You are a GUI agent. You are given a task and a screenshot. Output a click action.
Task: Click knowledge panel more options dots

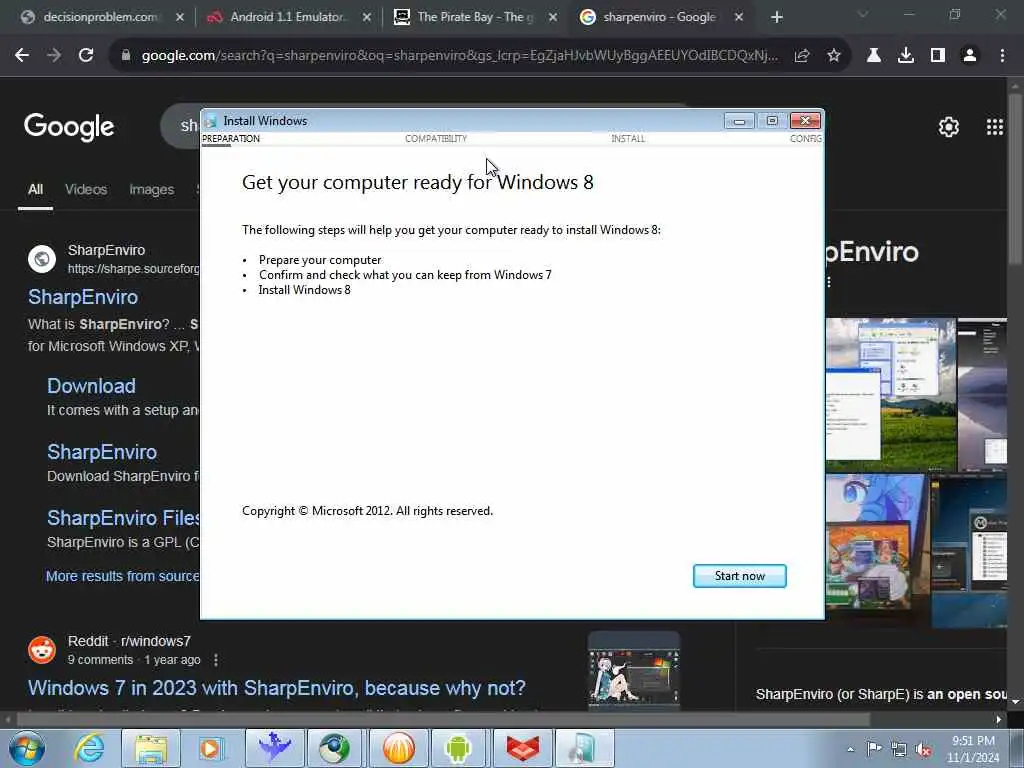pyautogui.click(x=829, y=282)
